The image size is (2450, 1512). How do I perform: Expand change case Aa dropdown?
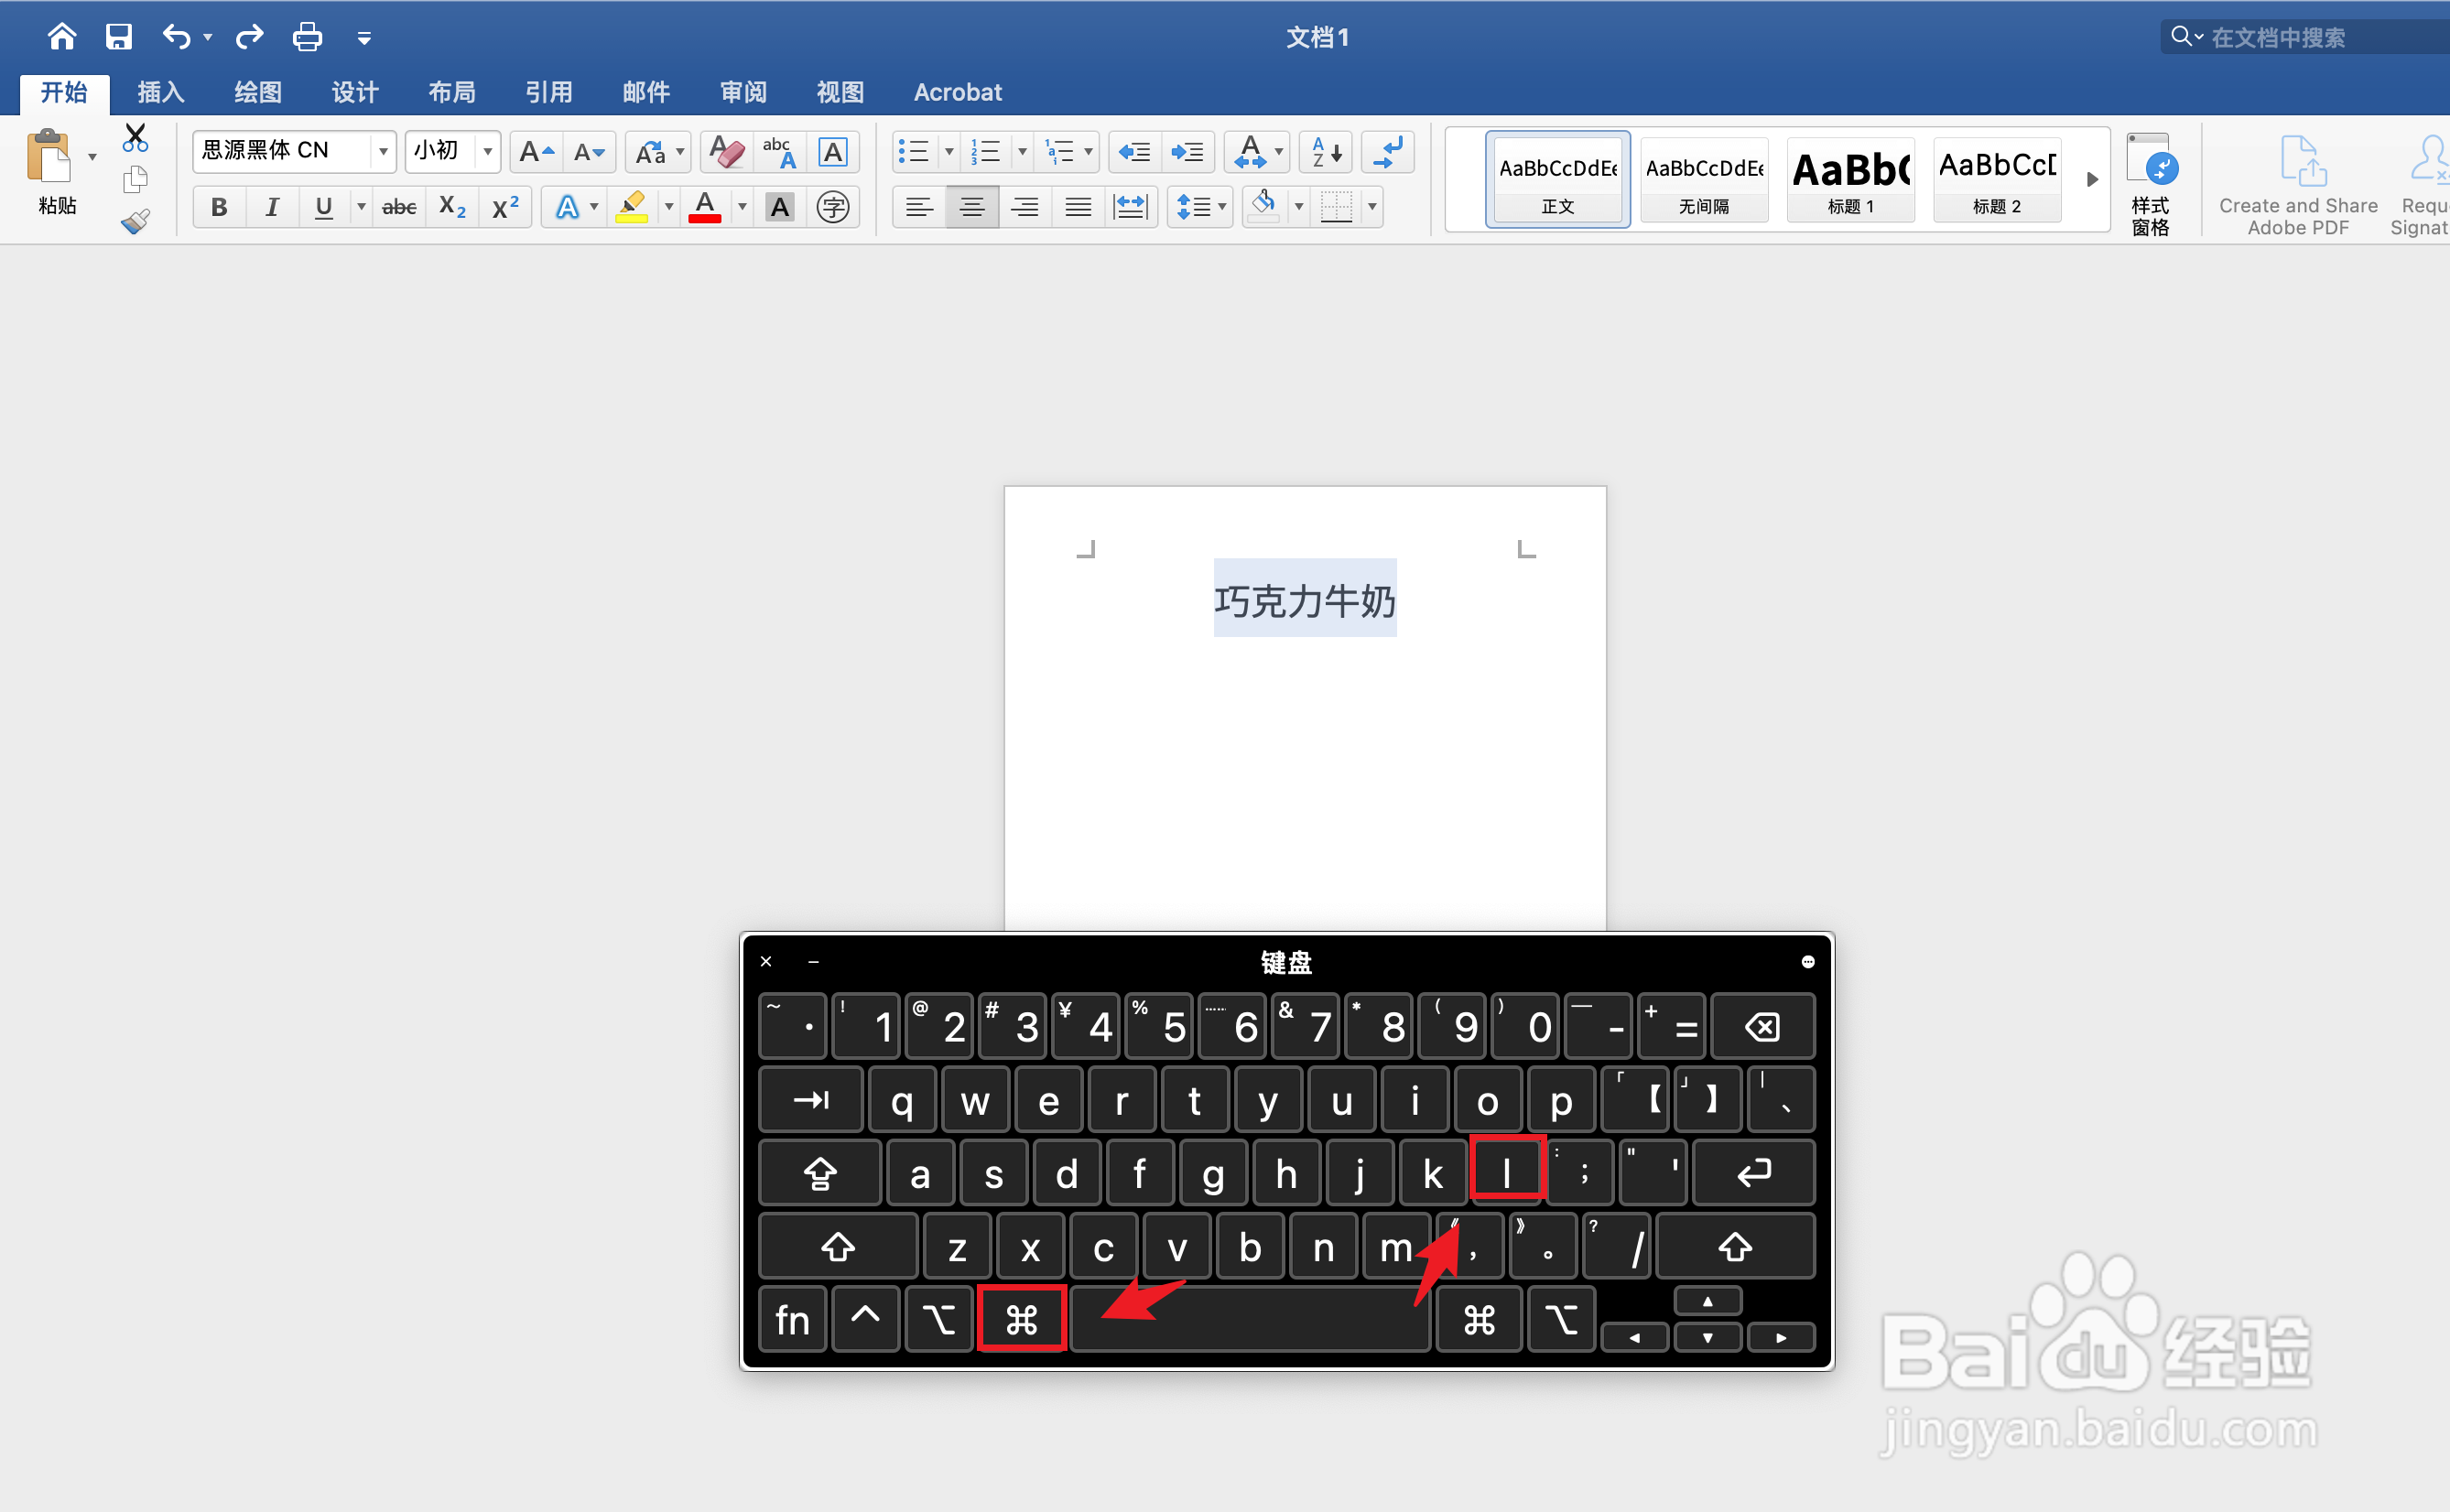pos(680,152)
